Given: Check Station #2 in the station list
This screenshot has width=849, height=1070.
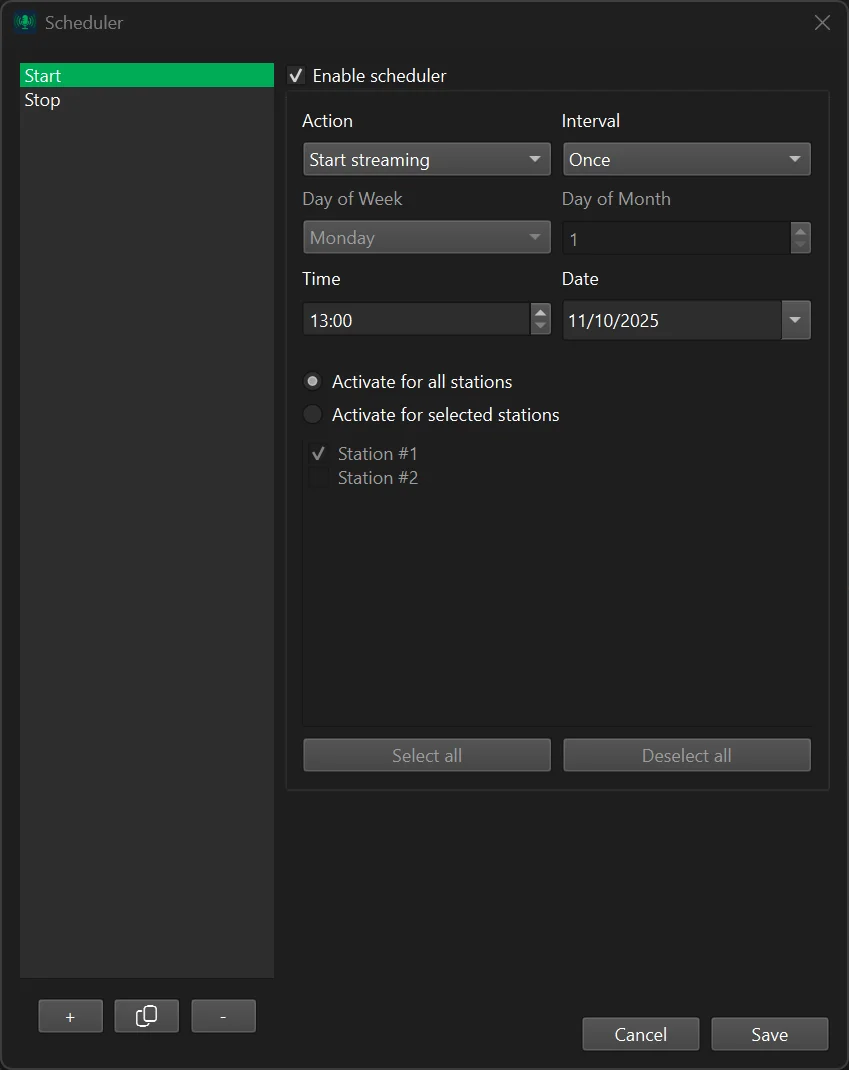Looking at the screenshot, I should coord(318,477).
